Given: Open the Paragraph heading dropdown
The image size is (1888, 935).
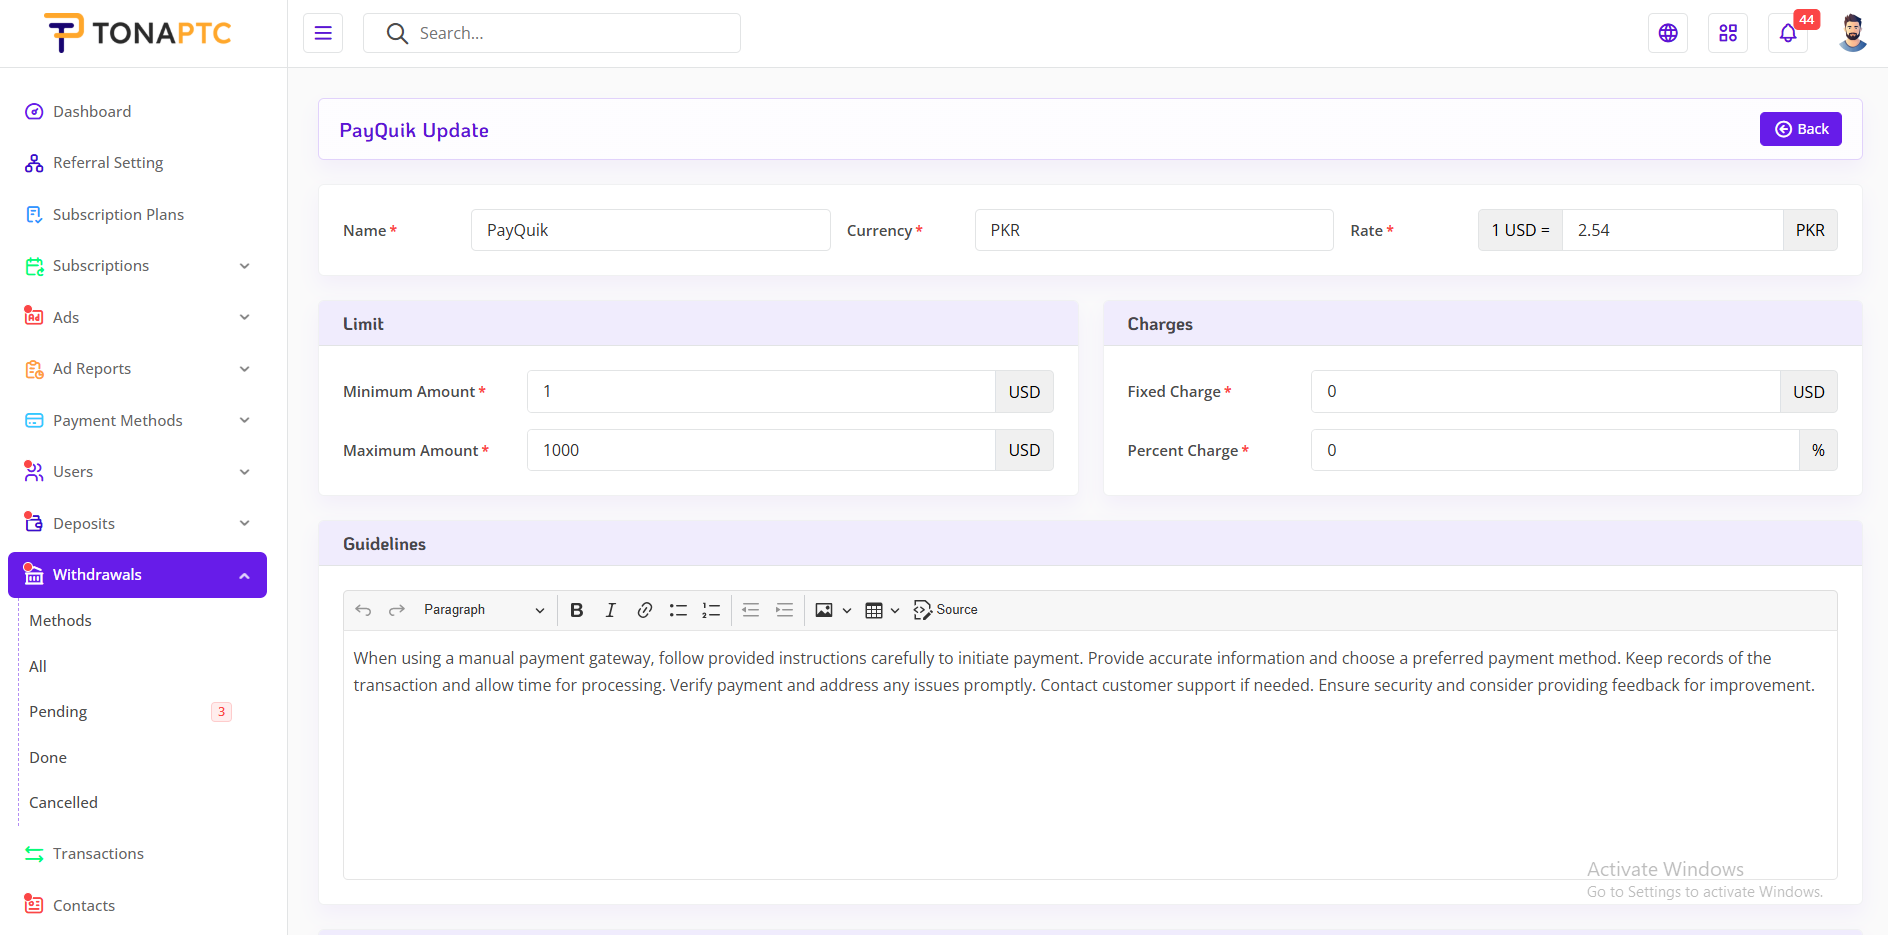Looking at the screenshot, I should pyautogui.click(x=484, y=610).
